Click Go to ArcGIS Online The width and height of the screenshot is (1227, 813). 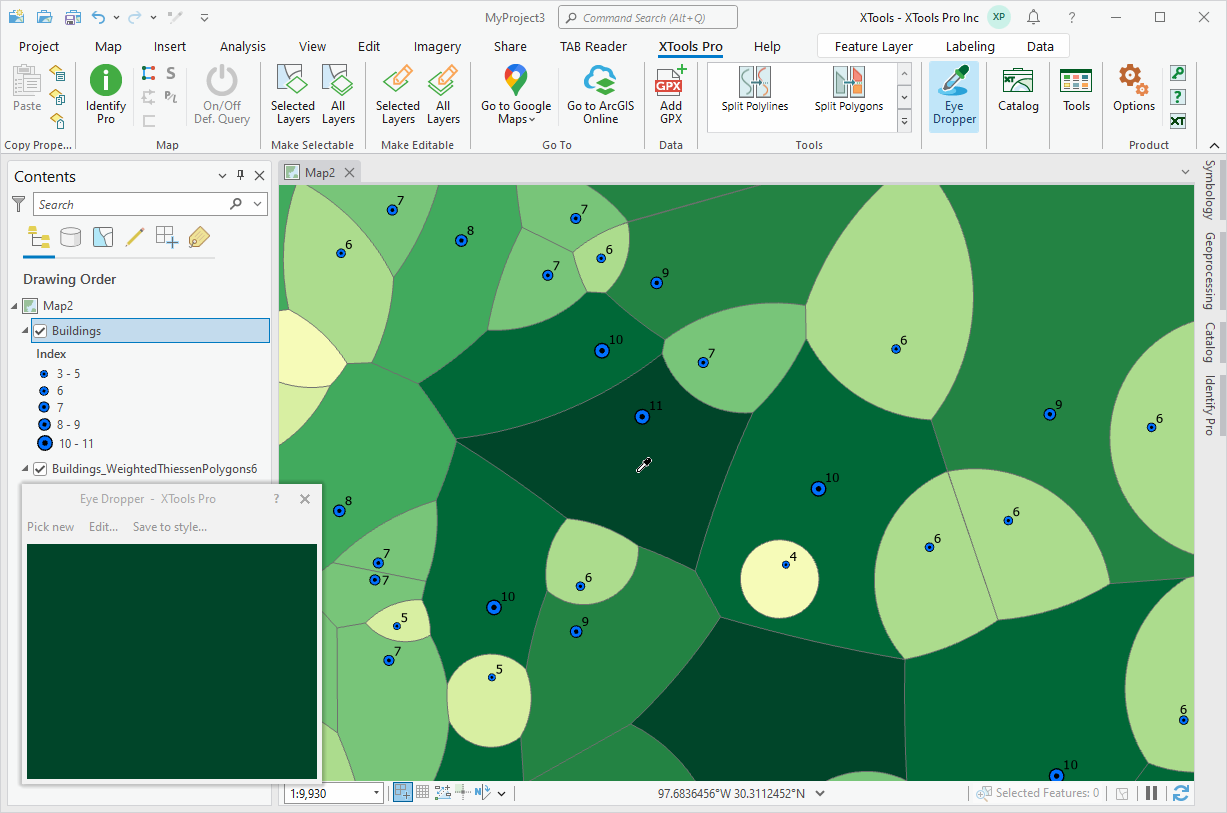click(x=600, y=95)
